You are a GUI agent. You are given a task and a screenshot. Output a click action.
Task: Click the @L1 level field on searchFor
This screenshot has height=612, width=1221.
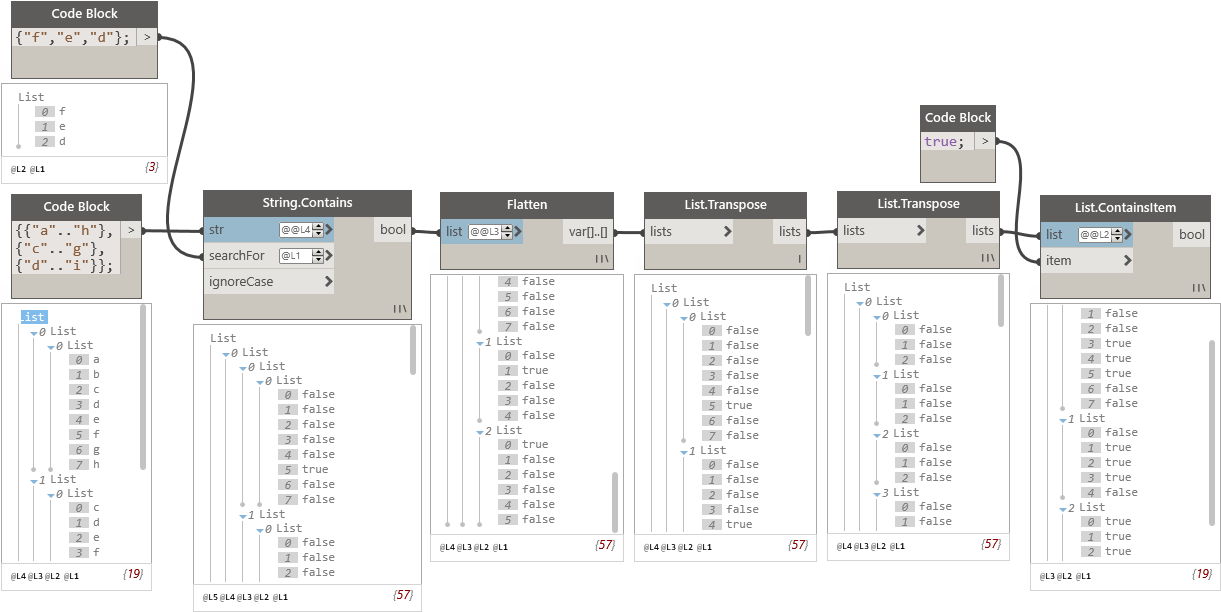tap(297, 256)
